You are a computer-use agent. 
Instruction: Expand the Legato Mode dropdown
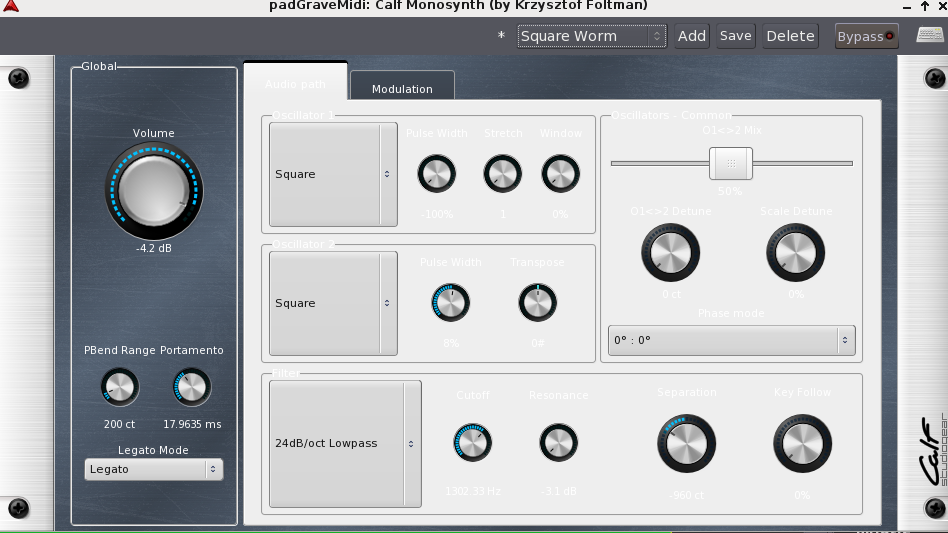click(x=154, y=469)
